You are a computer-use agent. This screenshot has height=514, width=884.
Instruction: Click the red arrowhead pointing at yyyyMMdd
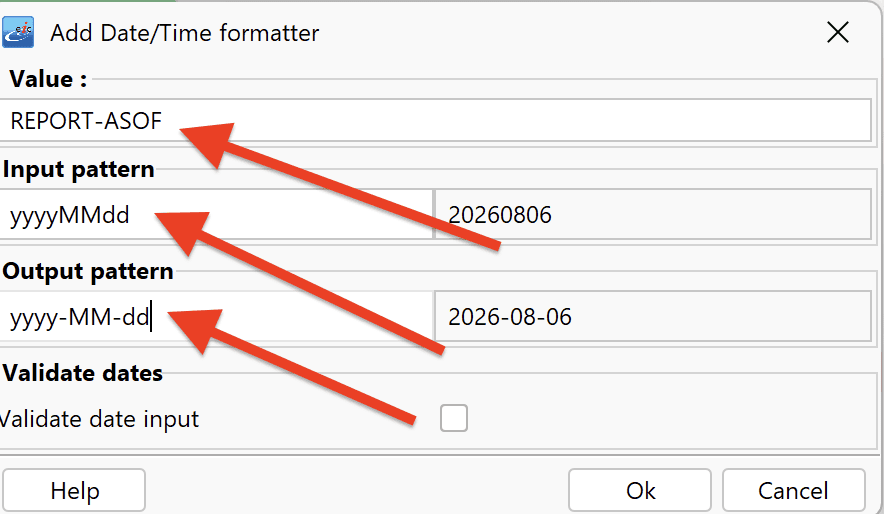point(186,230)
